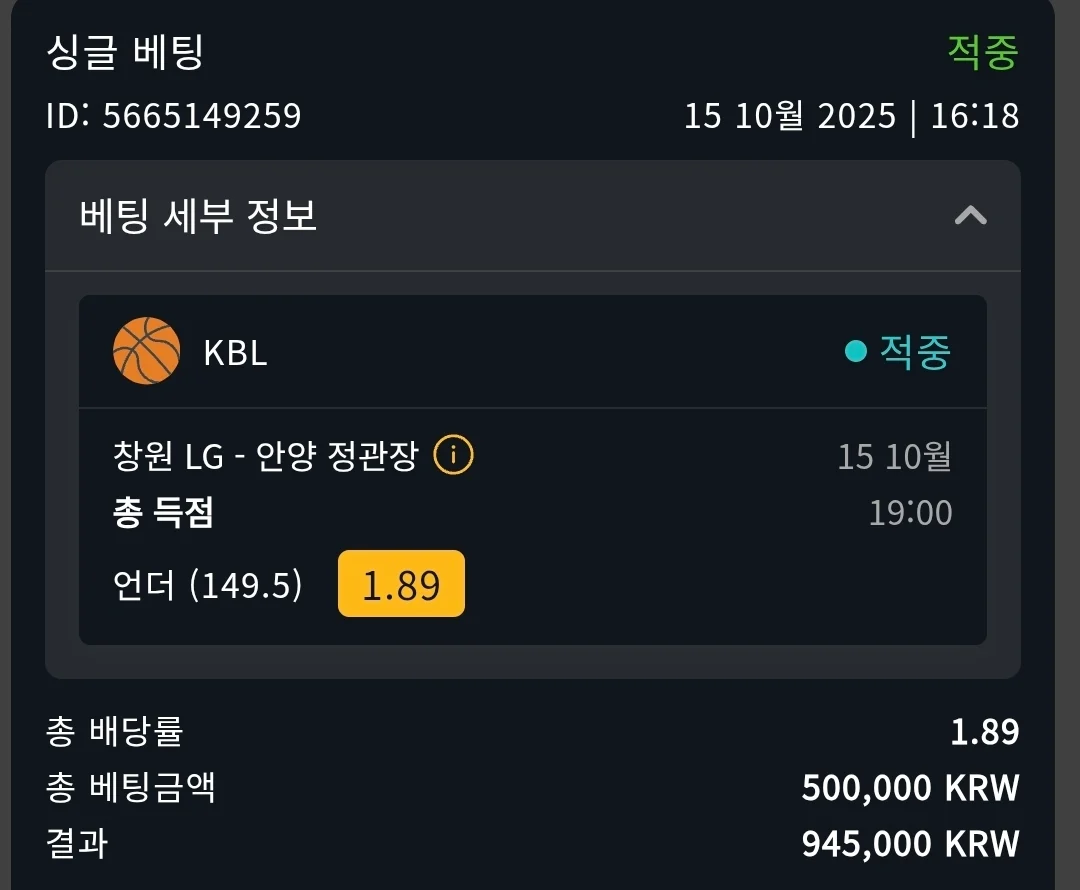Open the info icon beside the match name
The image size is (1080, 890).
(x=453, y=456)
